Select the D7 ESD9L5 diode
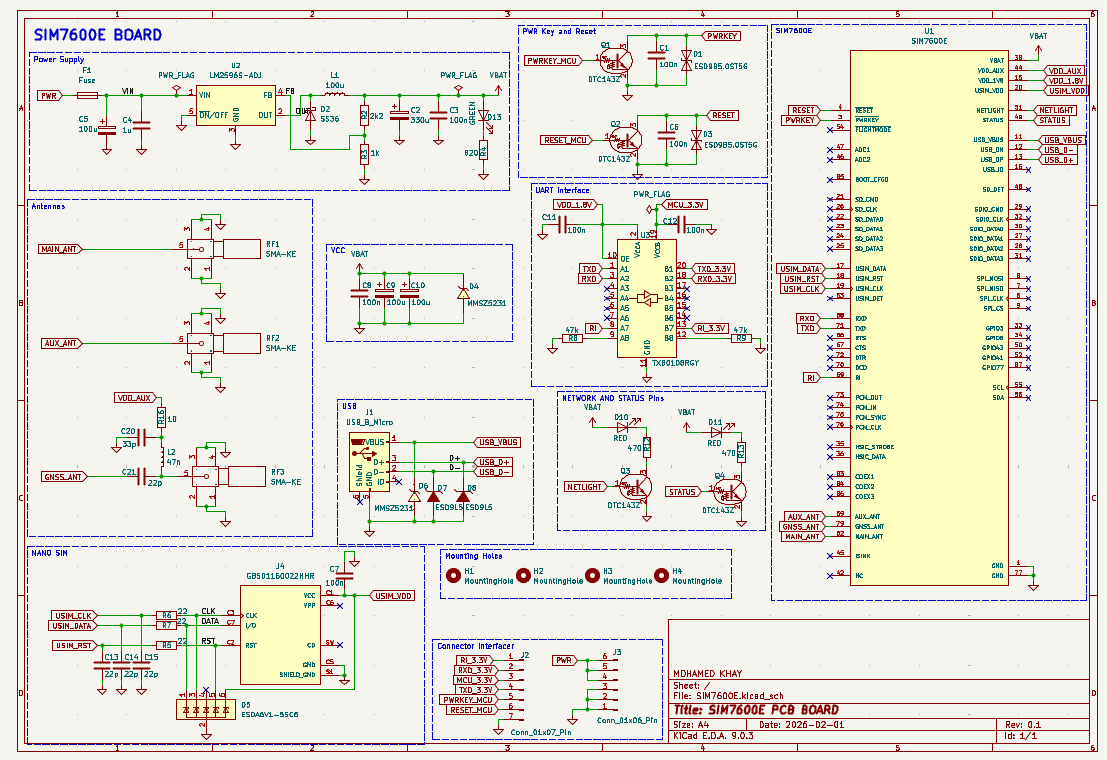Screen dimensions: 1107x760 click(x=433, y=497)
